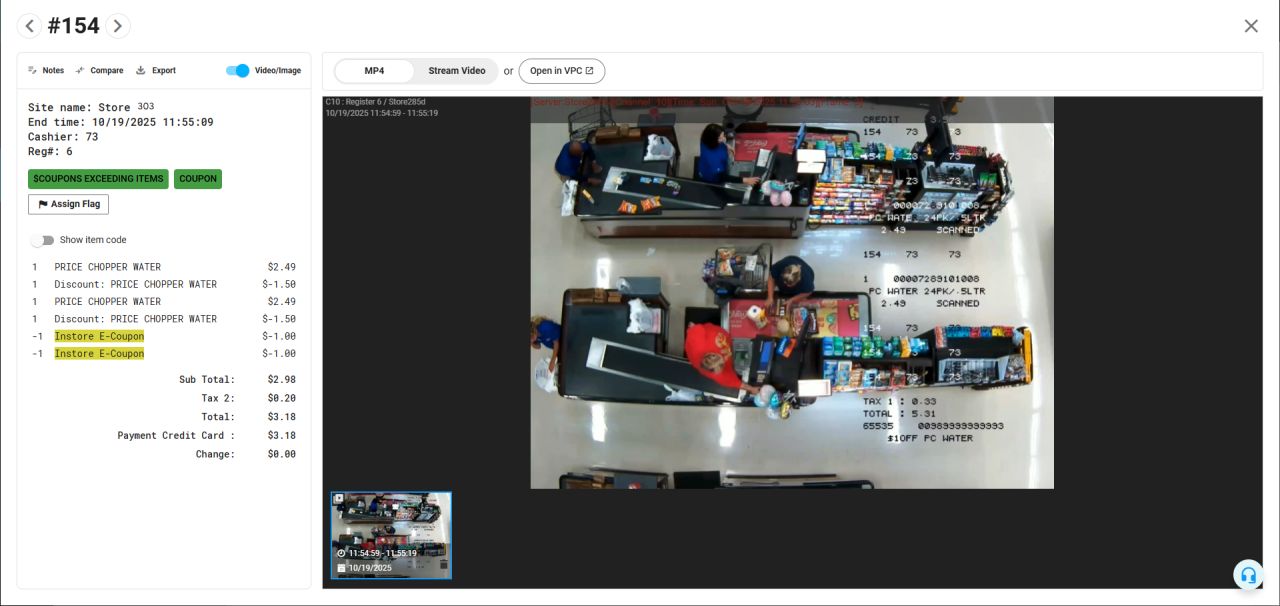Select the green COUPON tag
The image size is (1280, 606).
(x=198, y=179)
